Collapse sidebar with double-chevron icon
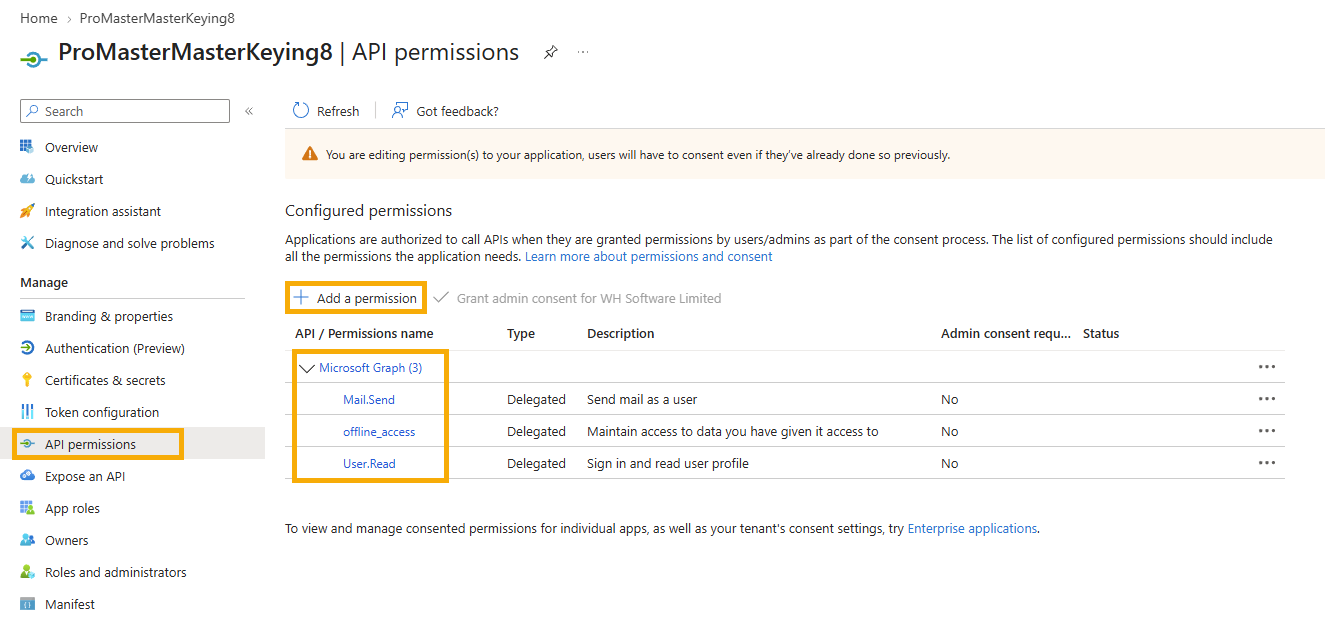This screenshot has width=1325, height=629. coord(249,111)
